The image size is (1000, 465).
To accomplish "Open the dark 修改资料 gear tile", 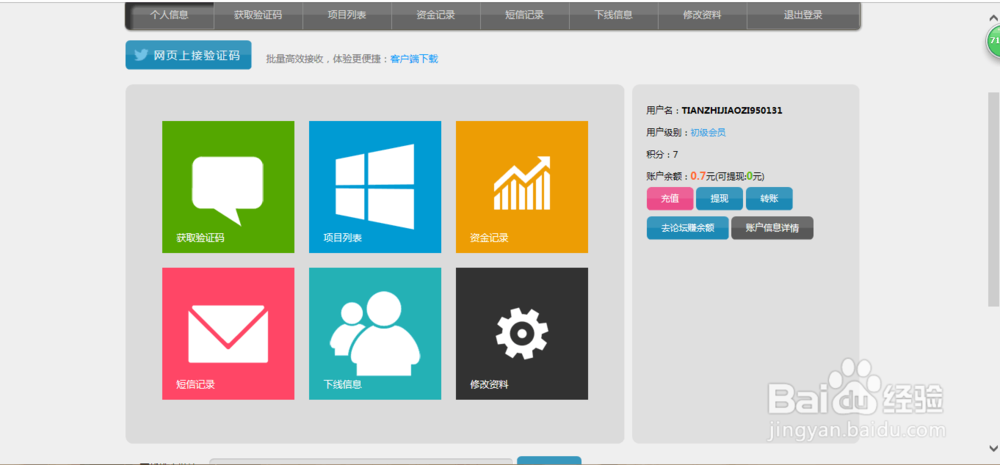I will point(522,334).
